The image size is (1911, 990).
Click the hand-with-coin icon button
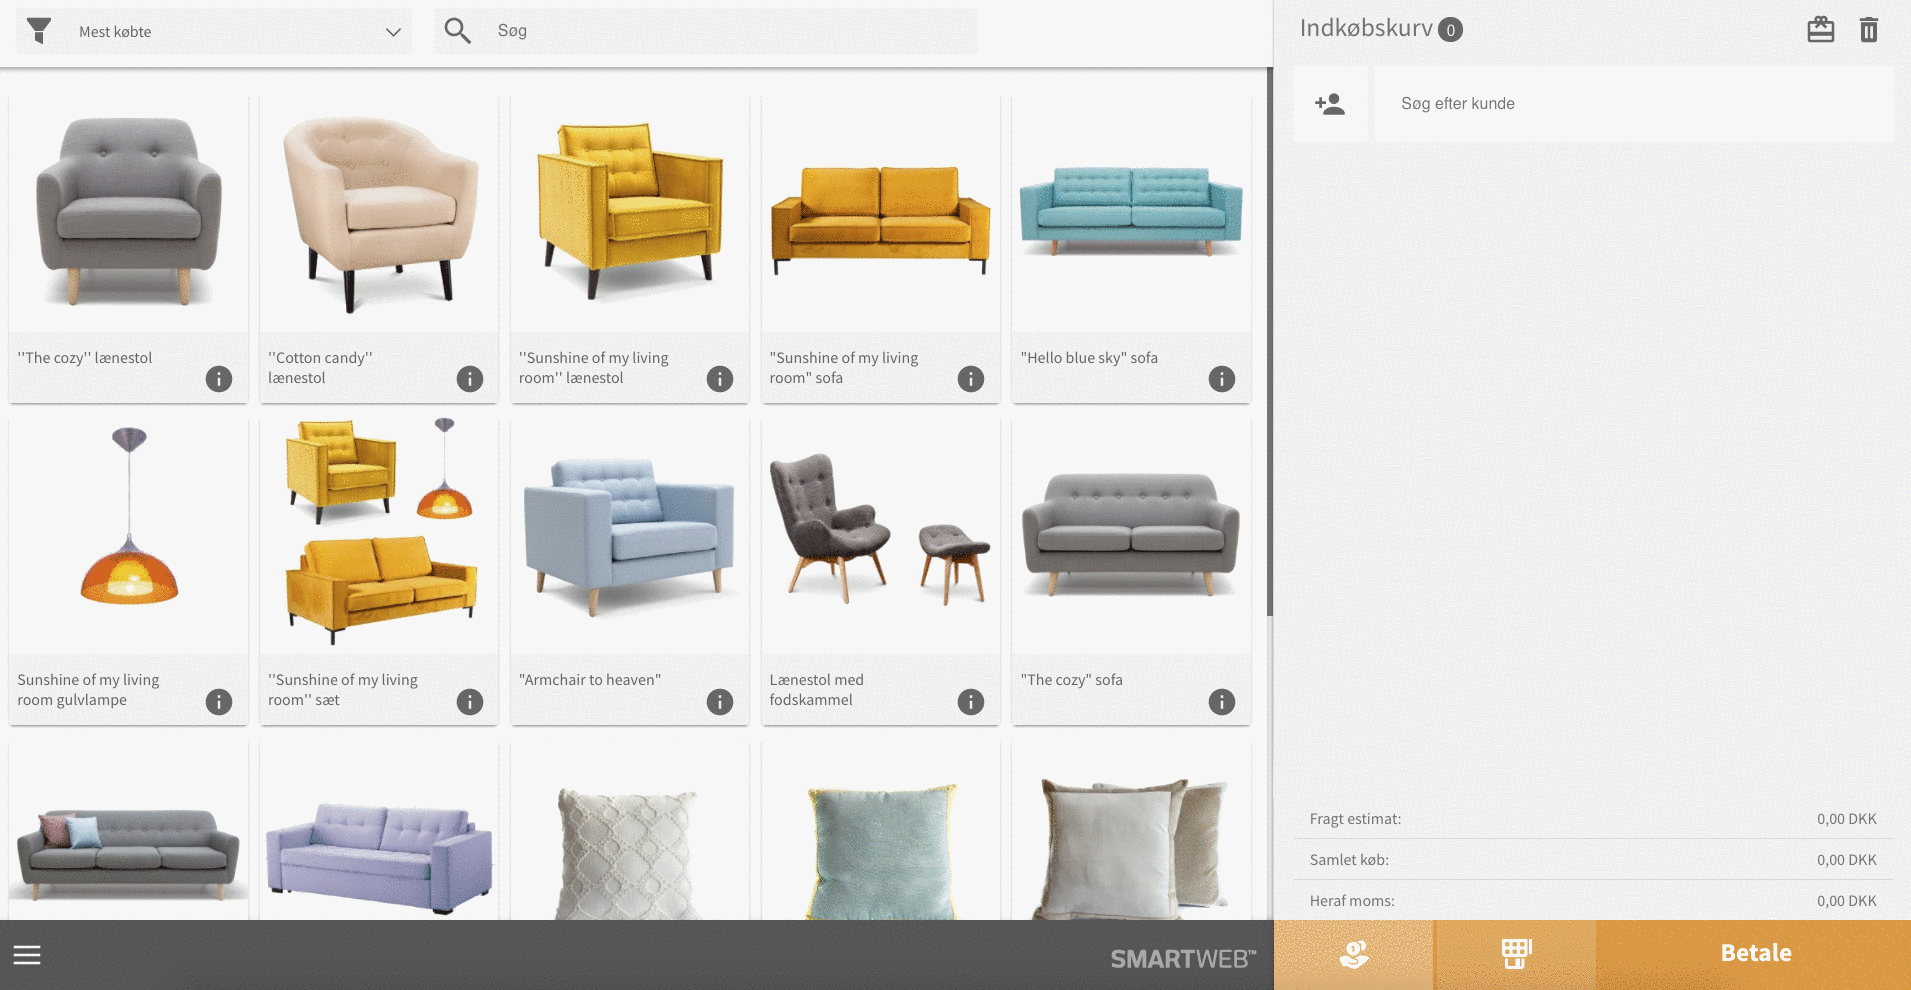[x=1353, y=955]
